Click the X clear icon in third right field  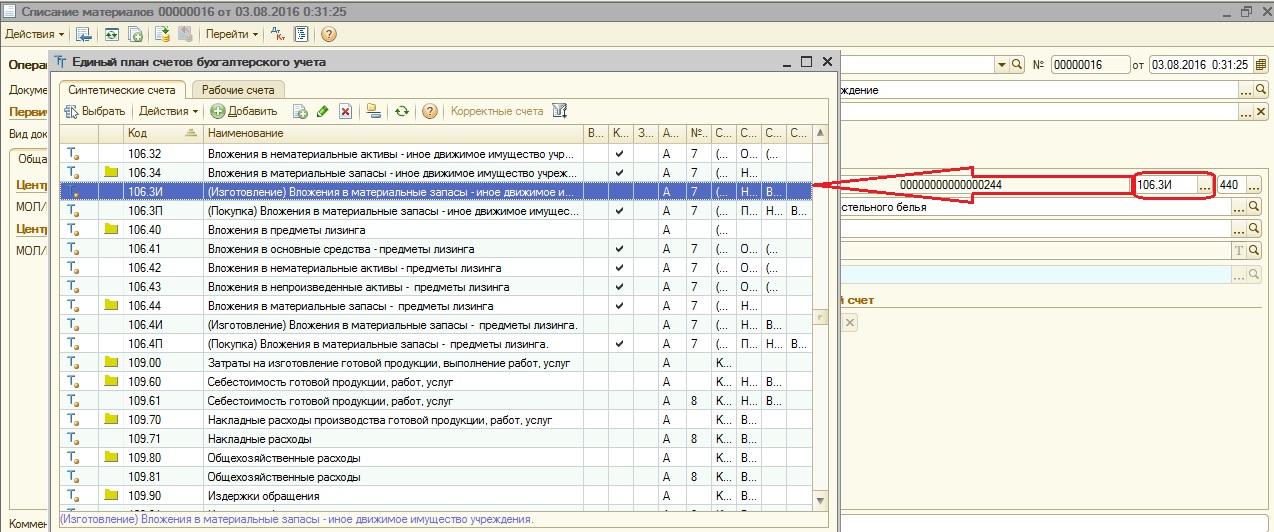(x=1262, y=113)
